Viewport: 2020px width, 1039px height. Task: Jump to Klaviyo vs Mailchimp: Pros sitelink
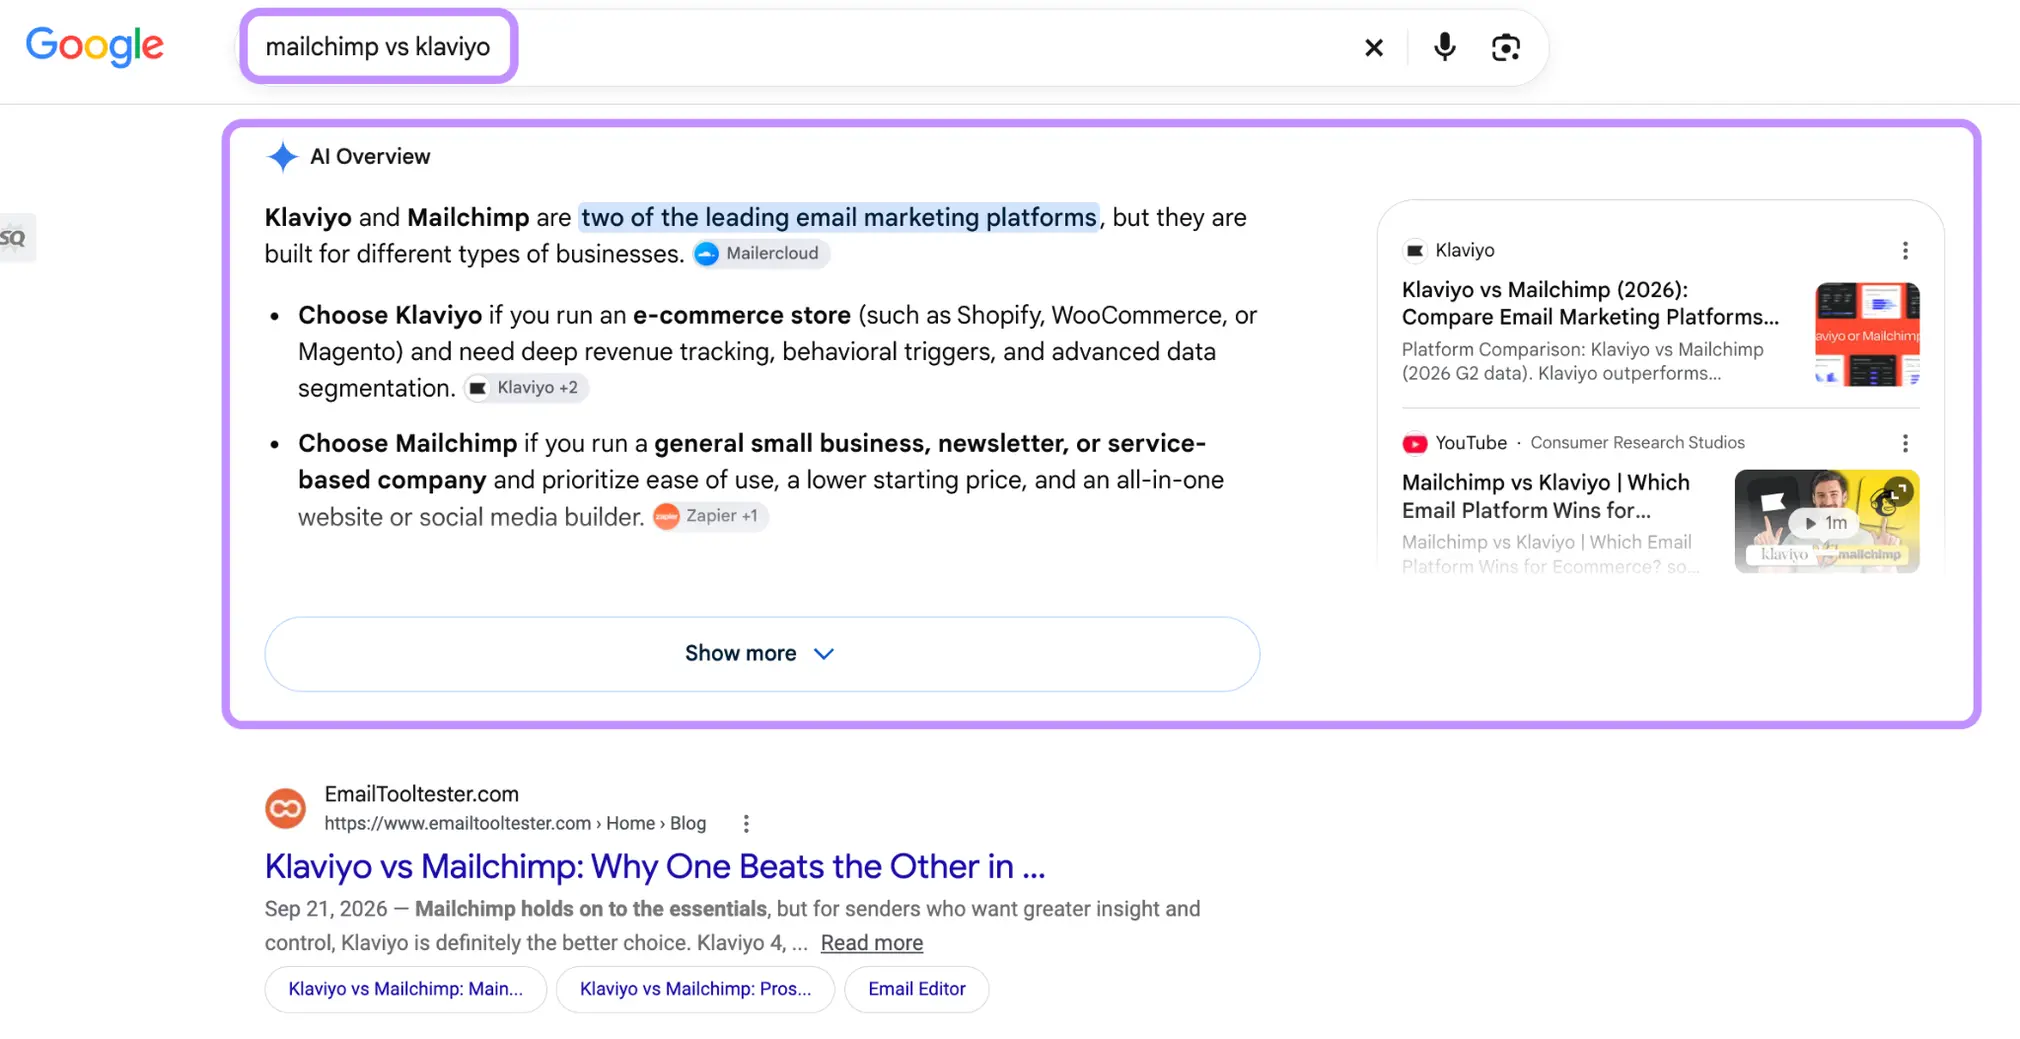tap(695, 989)
